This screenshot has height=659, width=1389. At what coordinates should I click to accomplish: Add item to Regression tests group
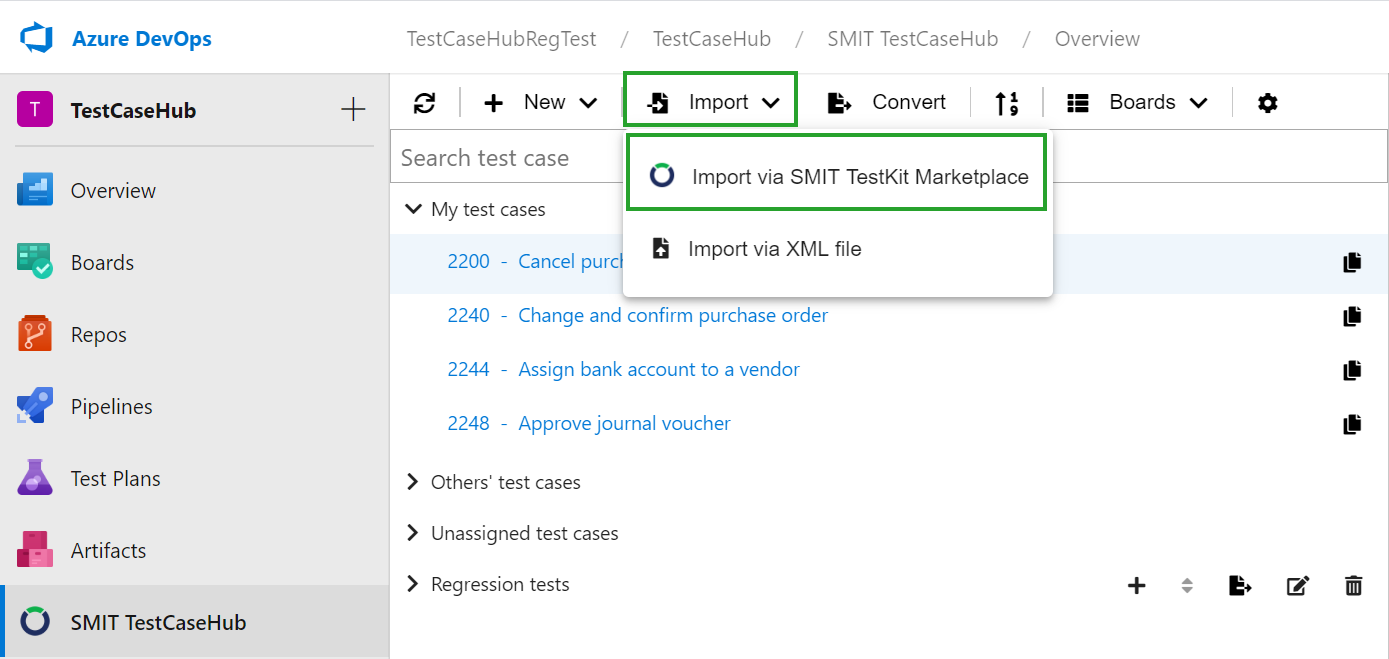1137,586
